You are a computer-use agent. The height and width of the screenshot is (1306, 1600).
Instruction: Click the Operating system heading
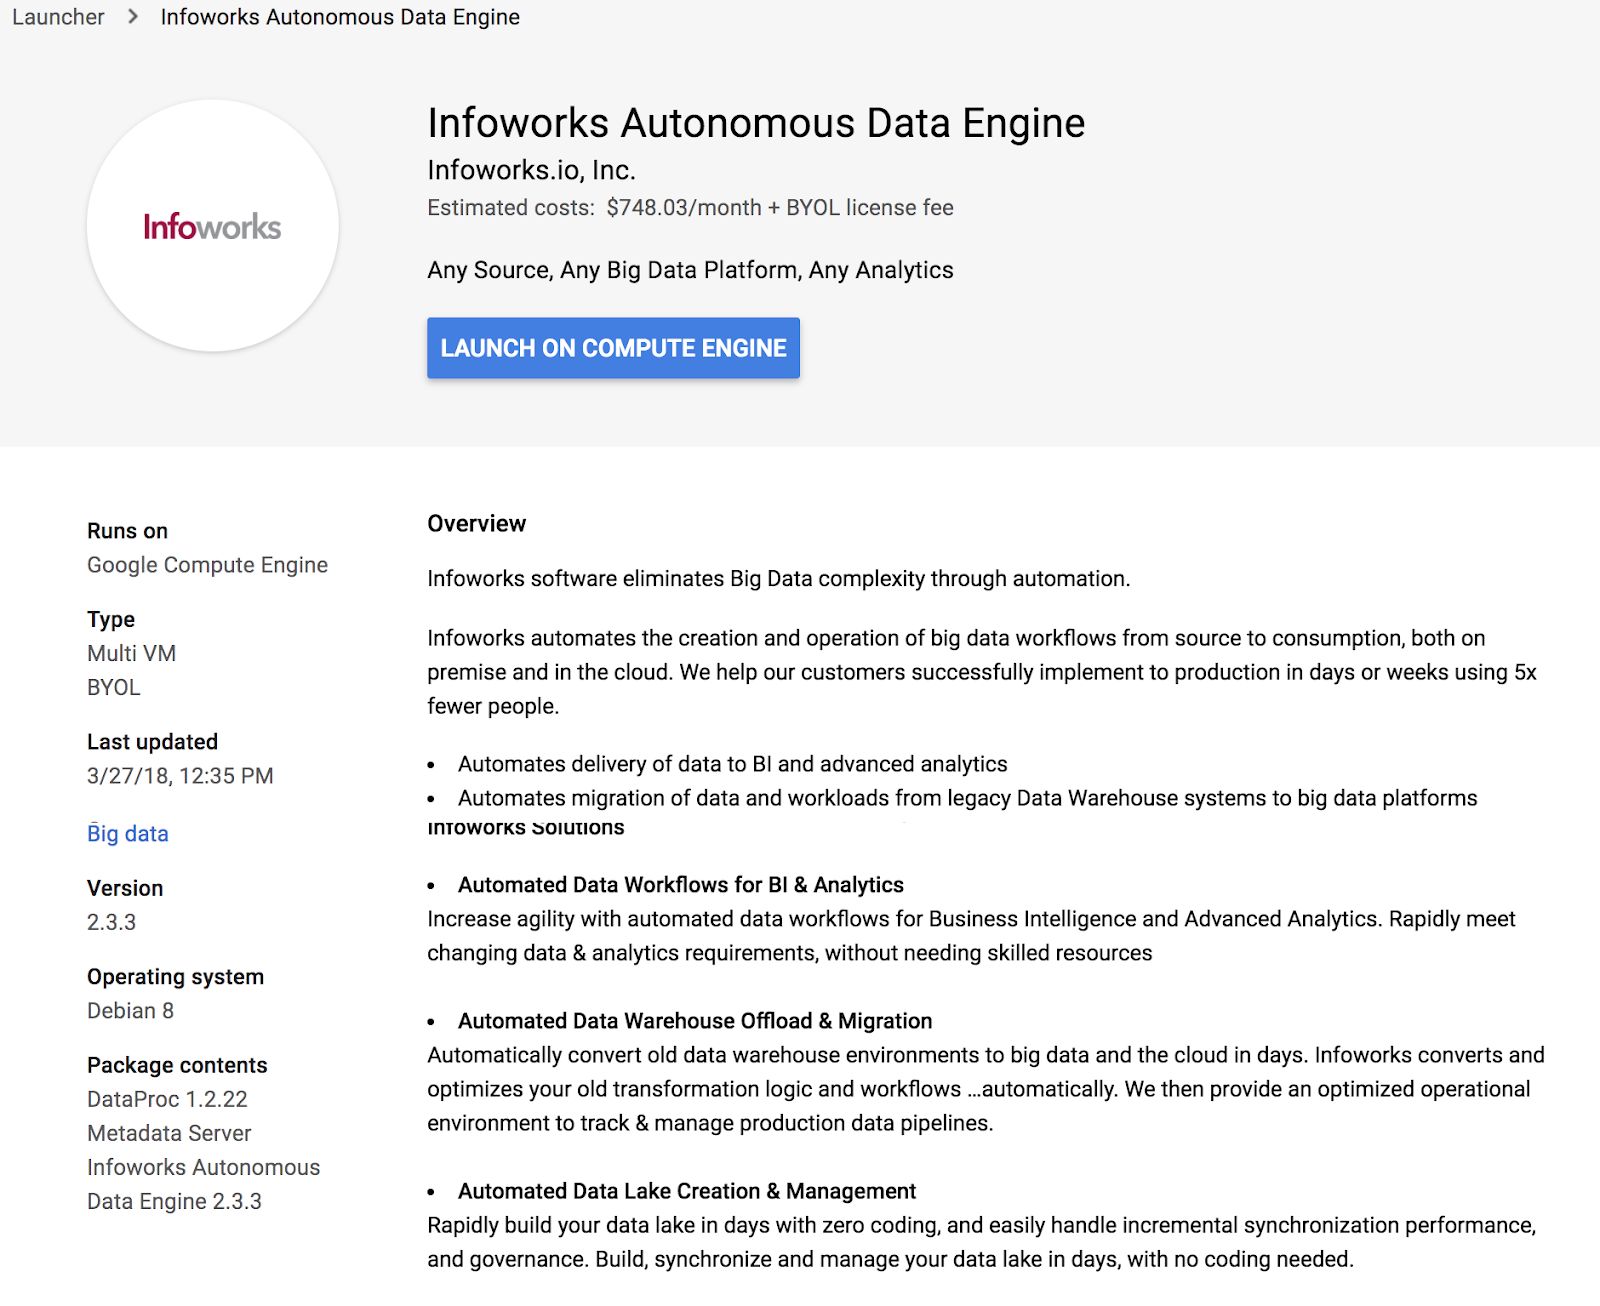(175, 977)
